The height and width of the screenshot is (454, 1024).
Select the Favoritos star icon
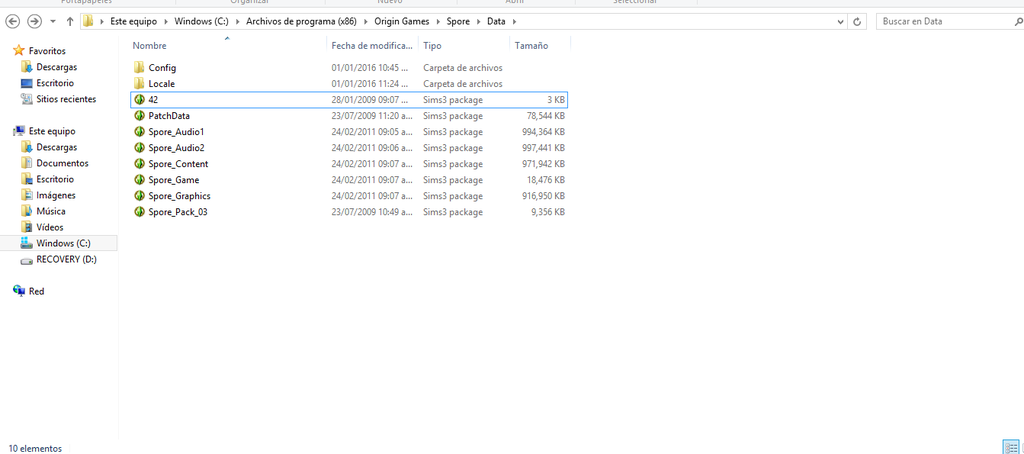click(x=18, y=51)
